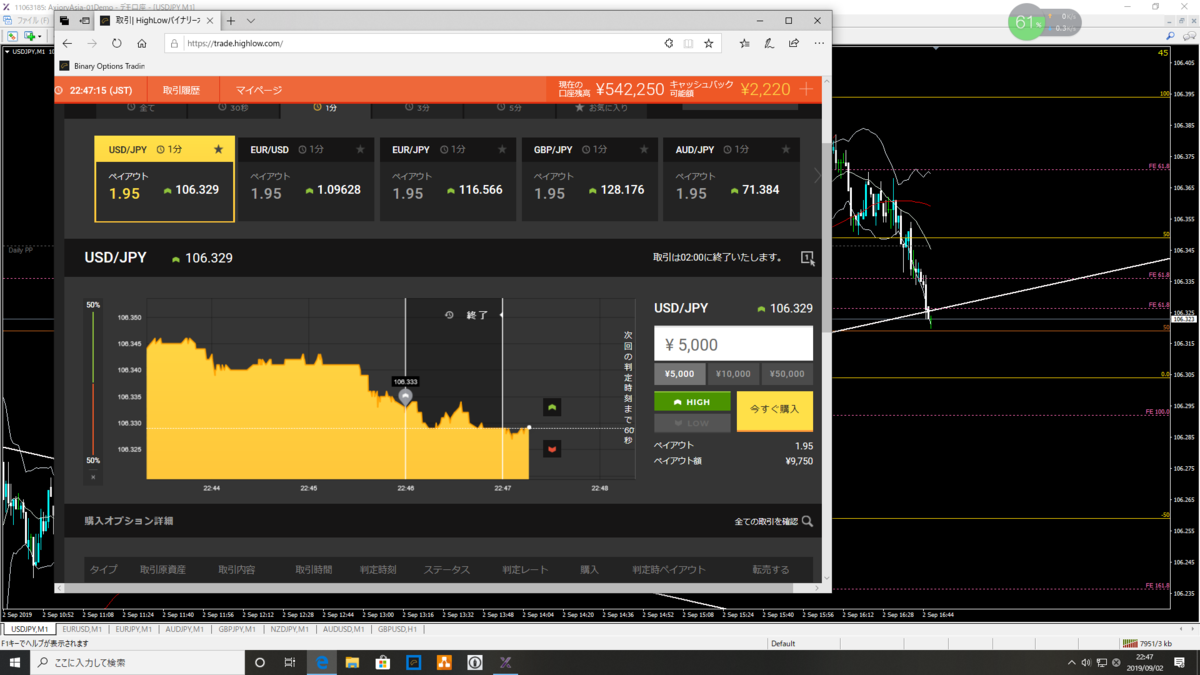Image resolution: width=1200 pixels, height=675 pixels.
Task: Go to the browser home page
Action: tap(142, 44)
